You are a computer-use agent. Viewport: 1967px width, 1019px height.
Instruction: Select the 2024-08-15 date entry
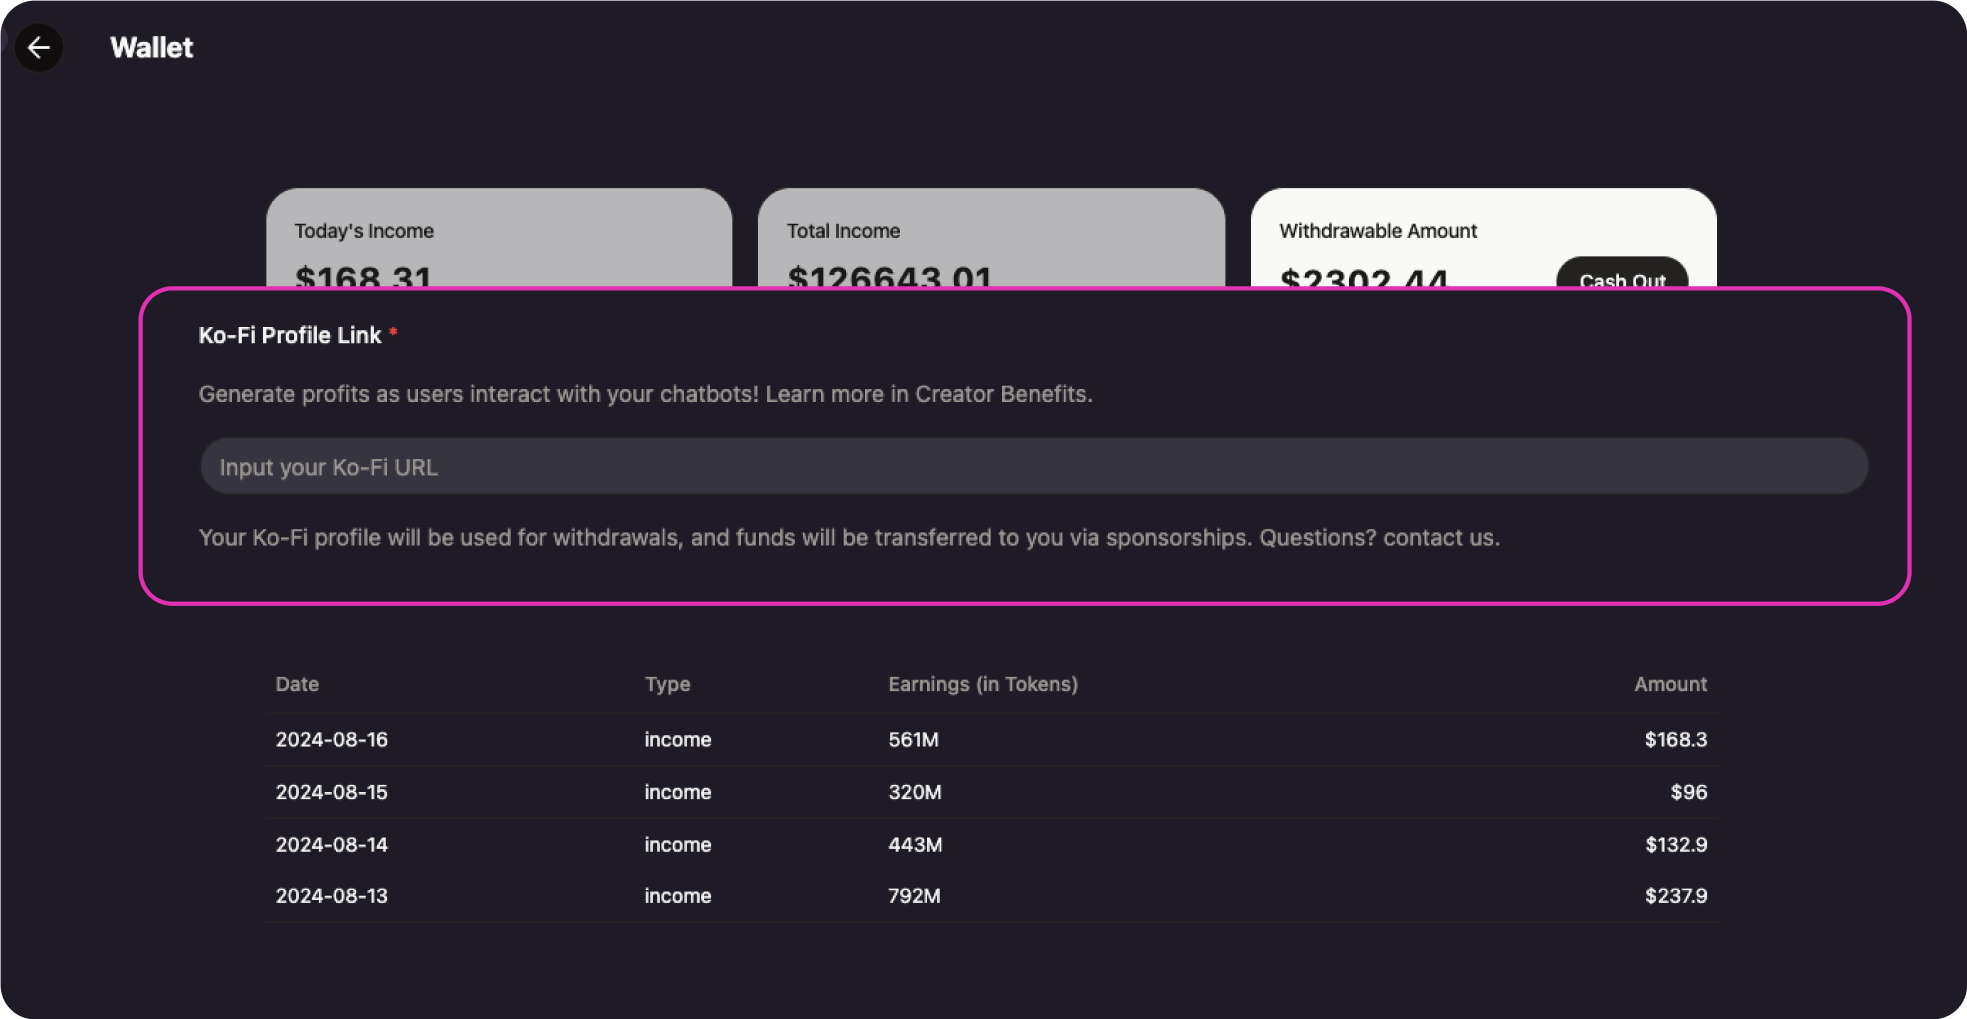(x=331, y=792)
